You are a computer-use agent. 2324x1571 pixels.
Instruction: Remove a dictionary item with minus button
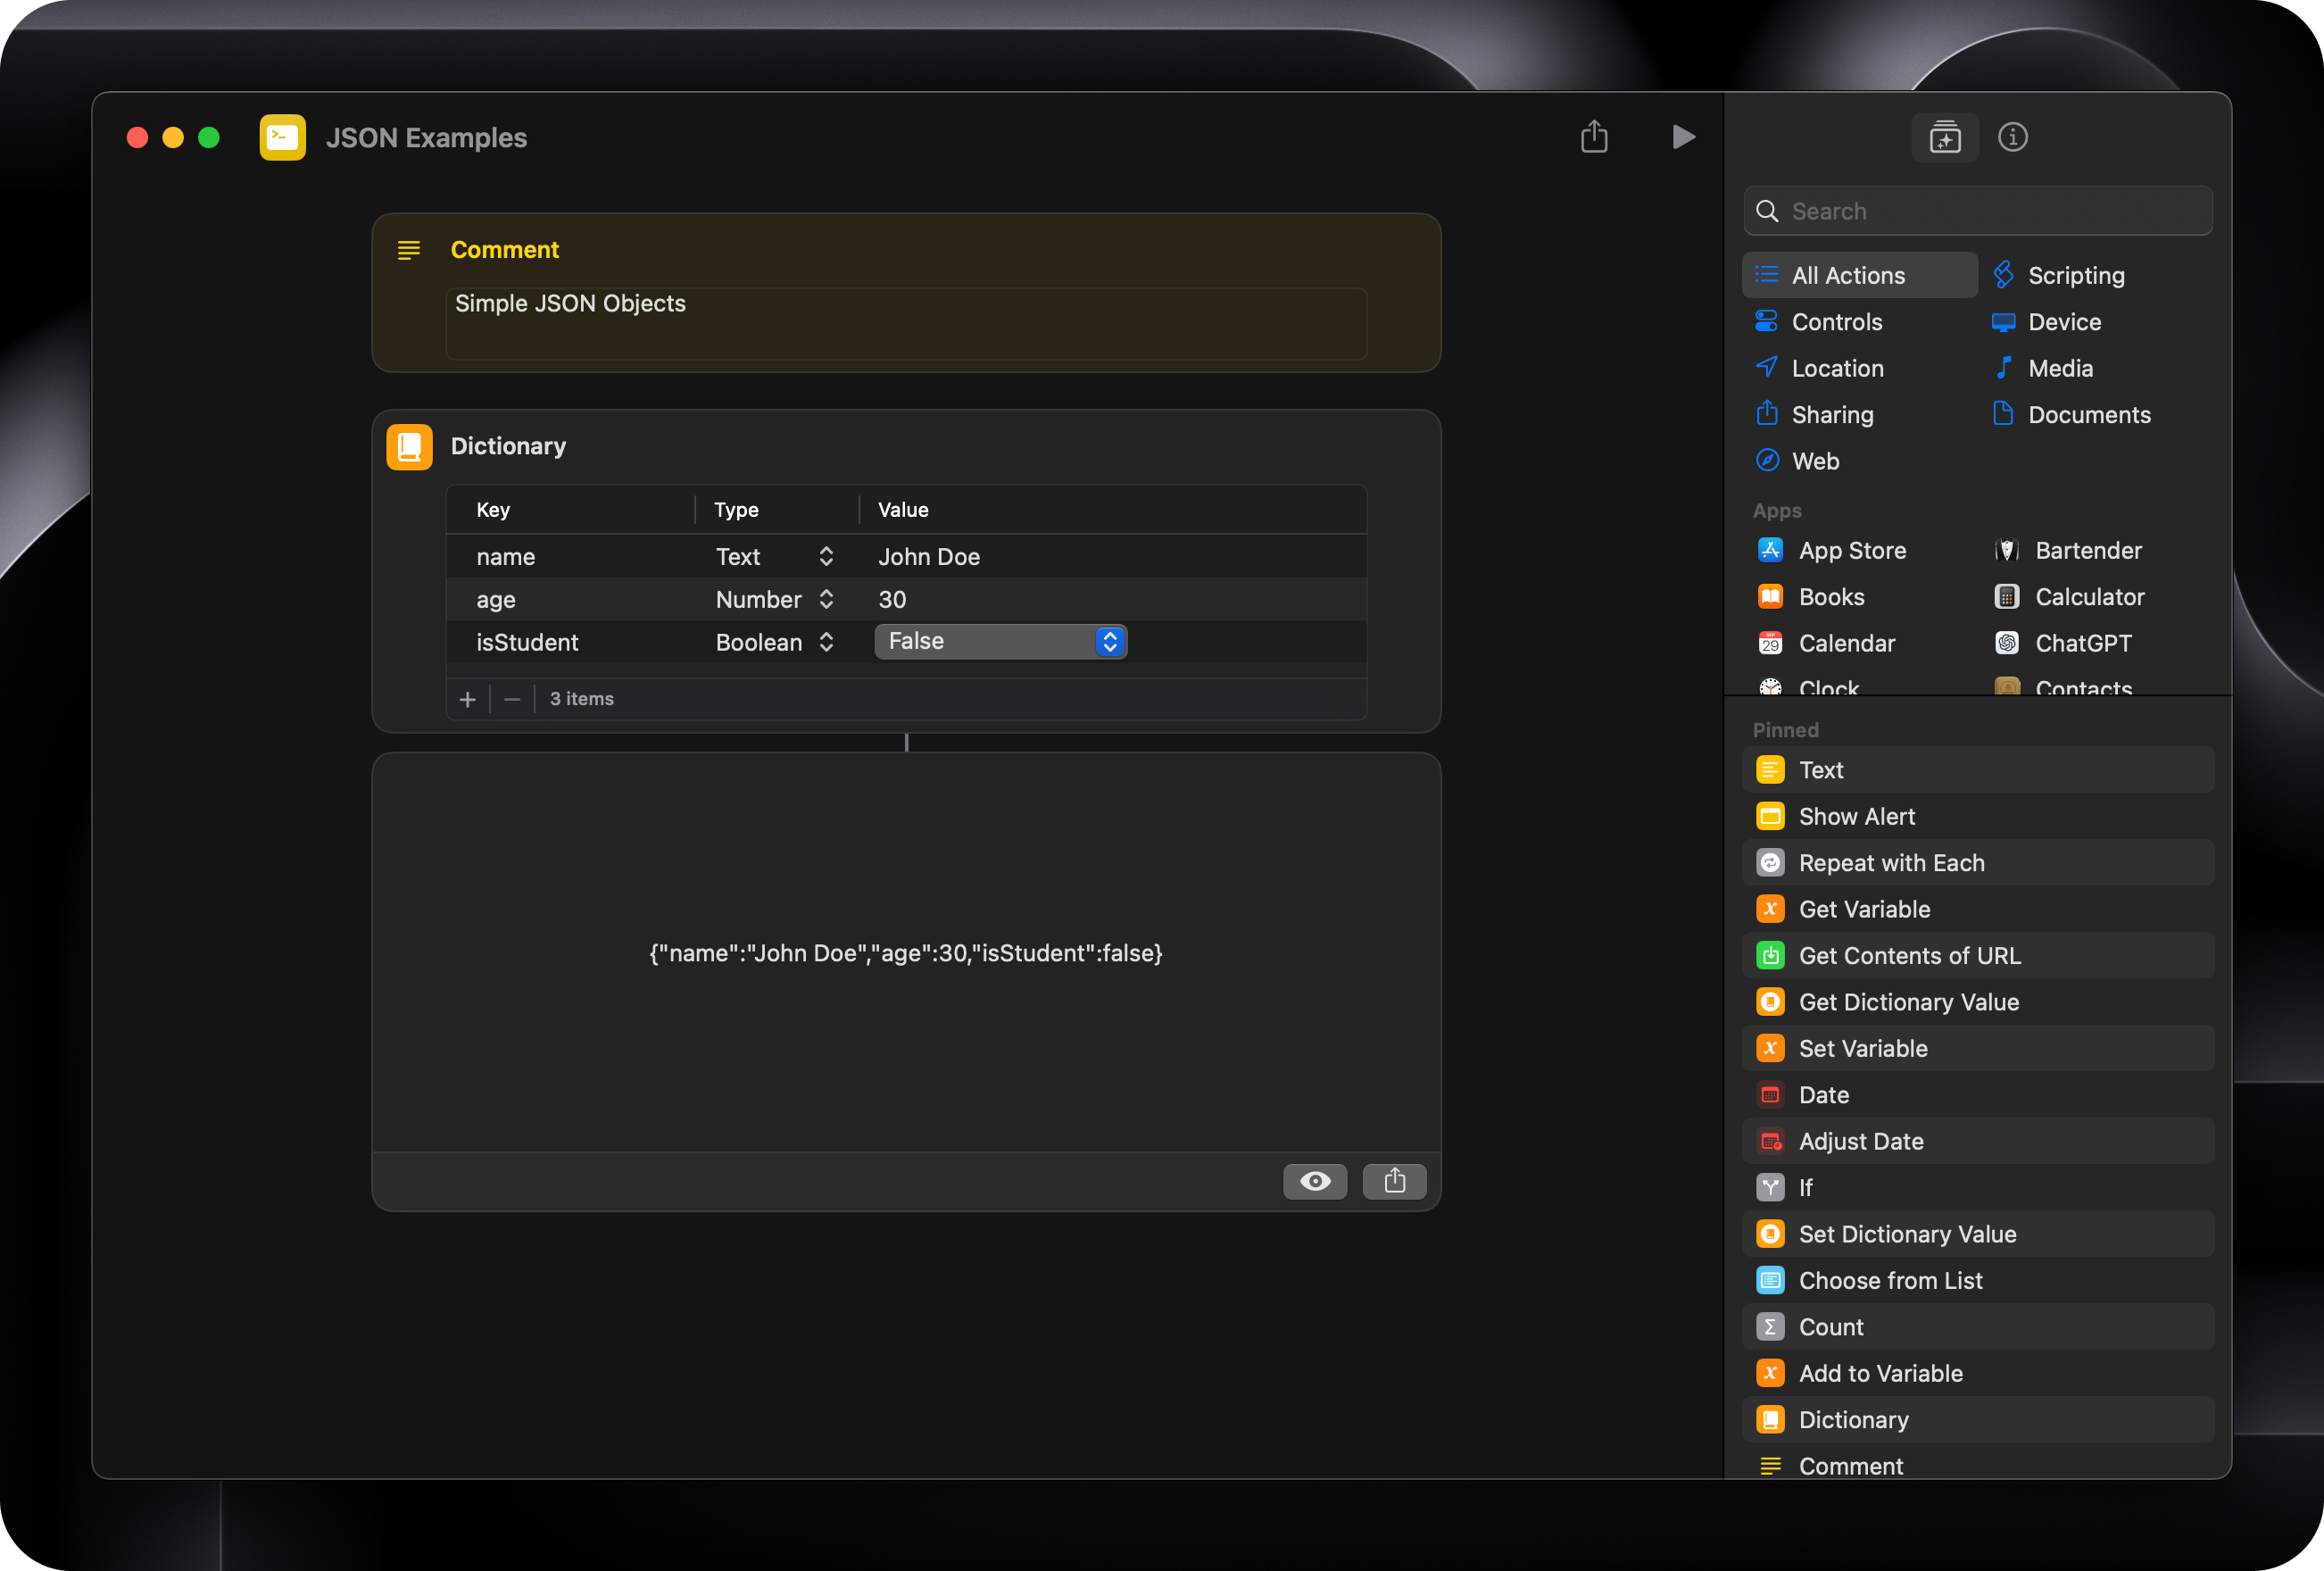[x=512, y=699]
